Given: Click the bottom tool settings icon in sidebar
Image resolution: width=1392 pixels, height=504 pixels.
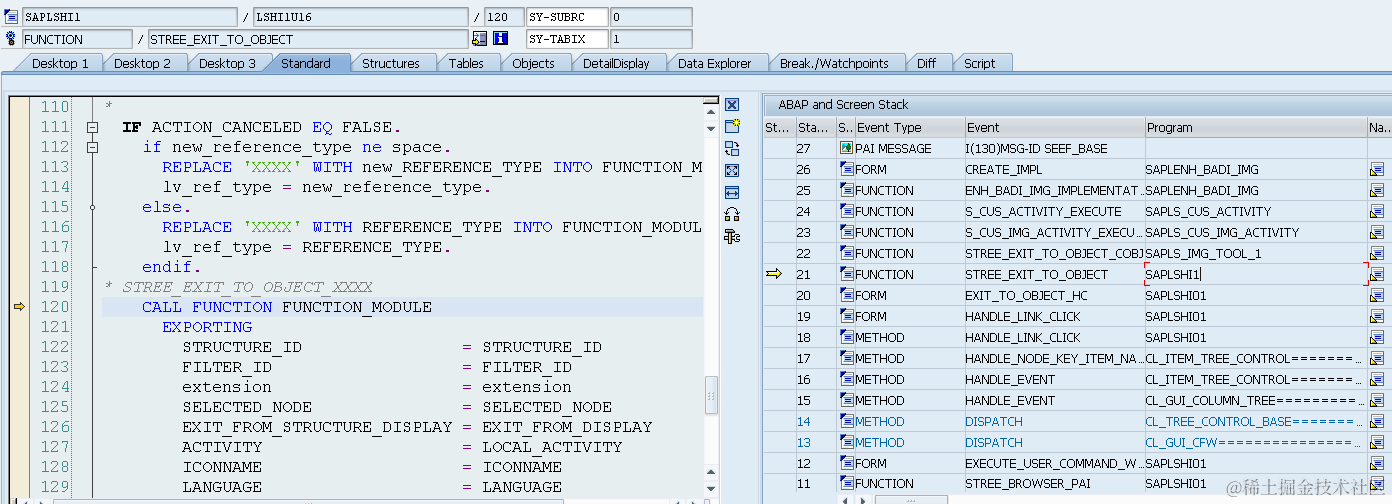Looking at the screenshot, I should pos(732,236).
